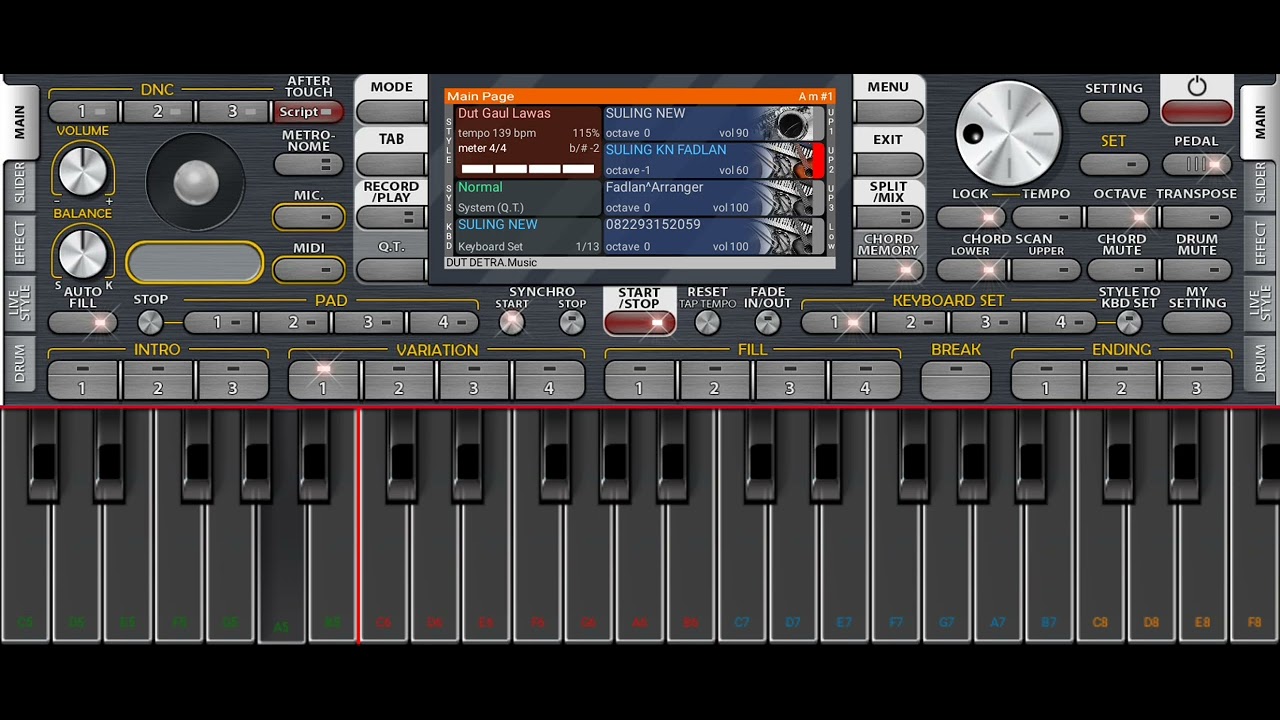Adjust the BALANCE knob
Image resolution: width=1280 pixels, height=720 pixels.
(x=83, y=252)
